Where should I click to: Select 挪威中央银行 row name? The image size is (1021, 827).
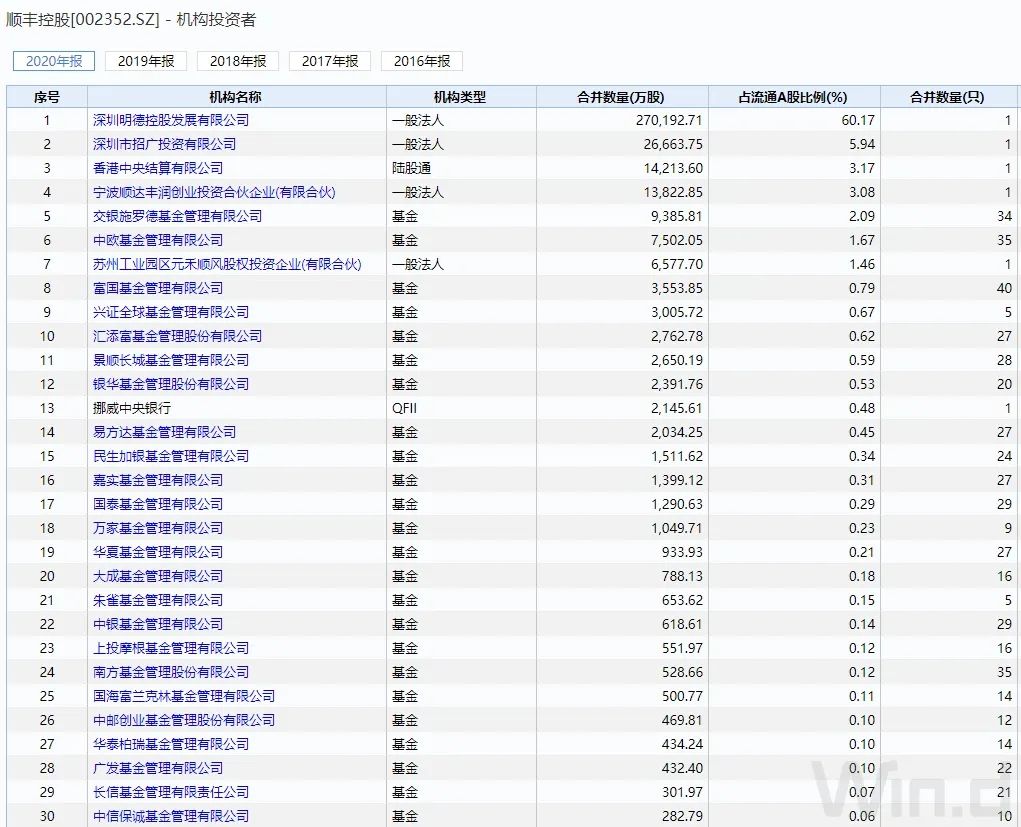pyautogui.click(x=132, y=408)
